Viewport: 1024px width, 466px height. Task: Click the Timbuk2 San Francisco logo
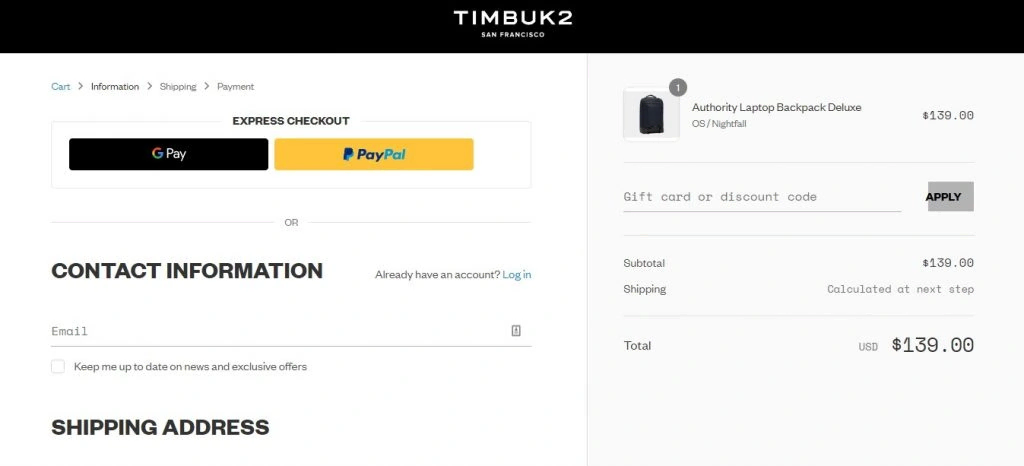(512, 24)
